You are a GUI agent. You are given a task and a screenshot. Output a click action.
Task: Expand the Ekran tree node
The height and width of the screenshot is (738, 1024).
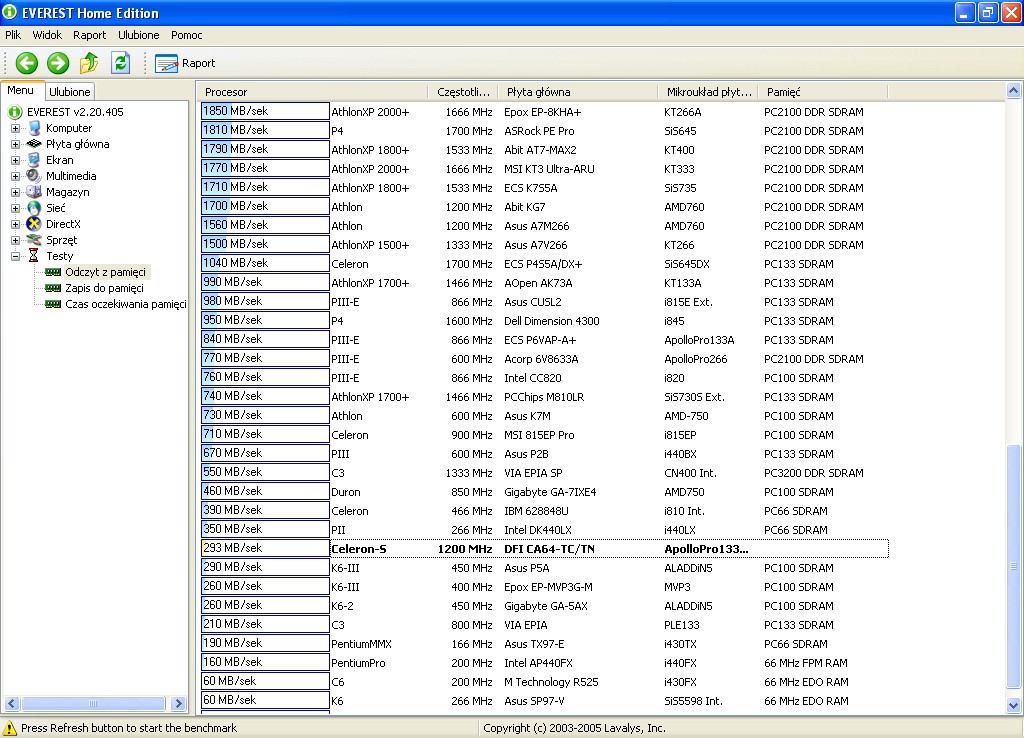15,160
